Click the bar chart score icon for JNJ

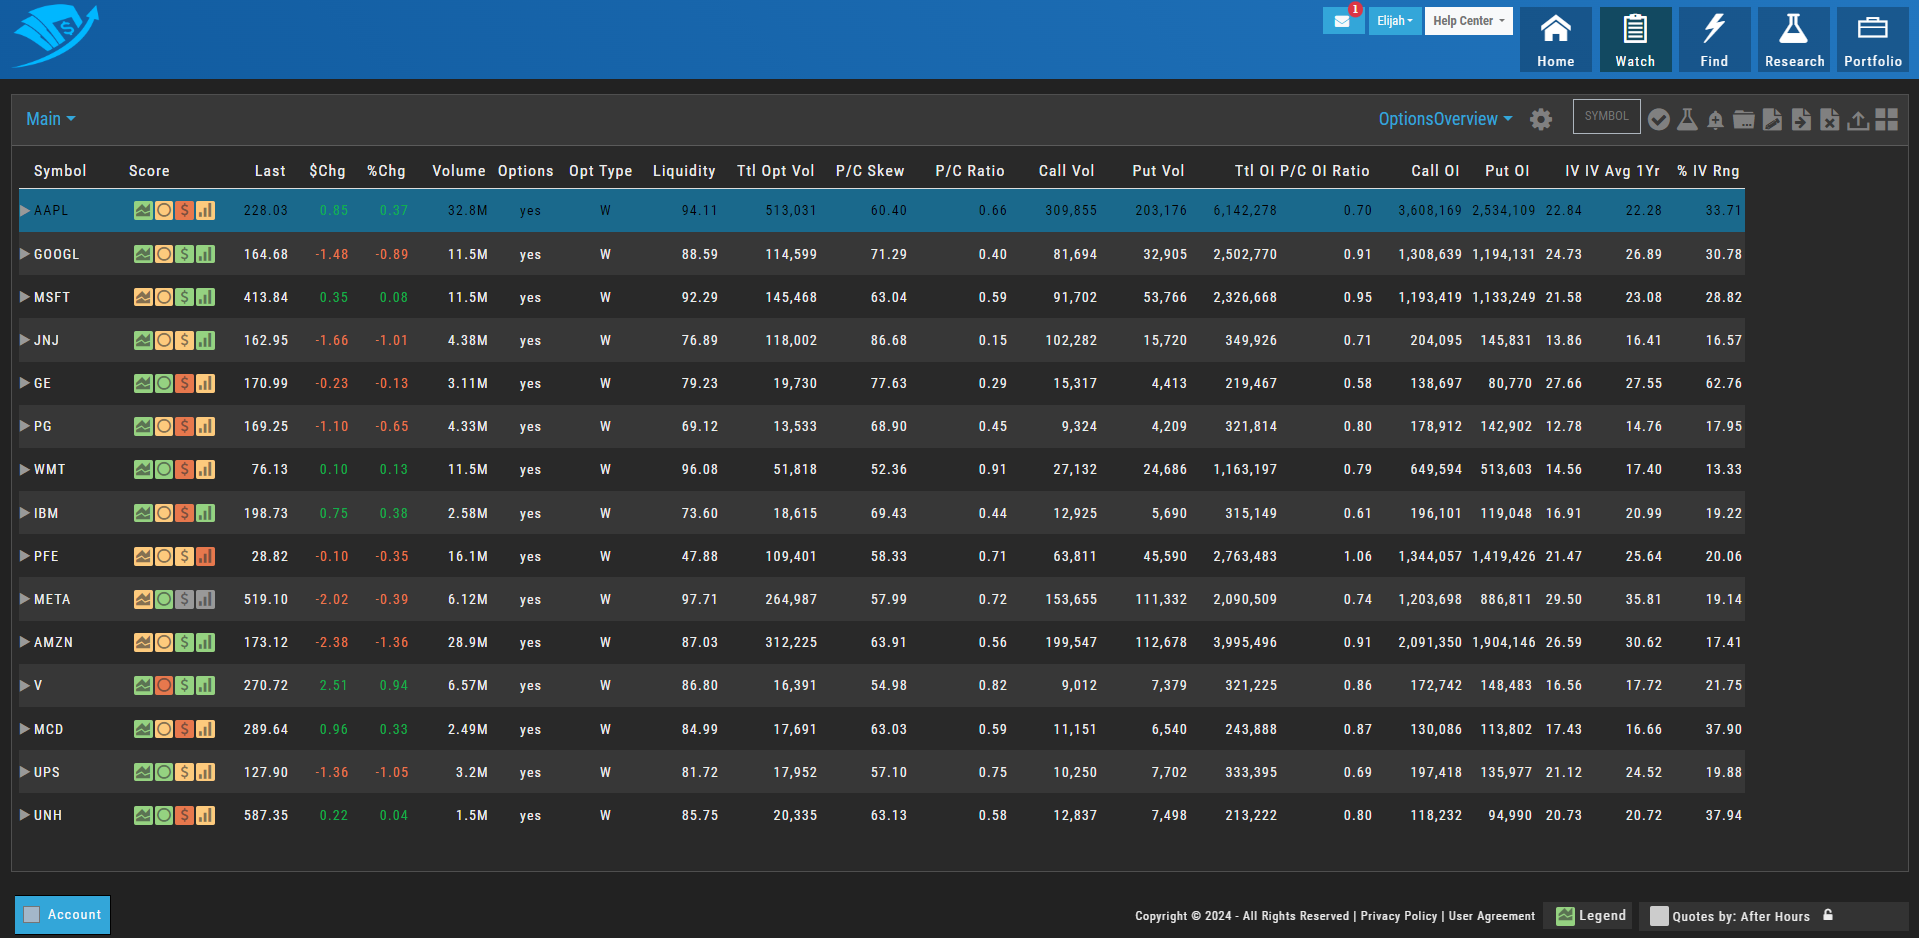pyautogui.click(x=205, y=340)
